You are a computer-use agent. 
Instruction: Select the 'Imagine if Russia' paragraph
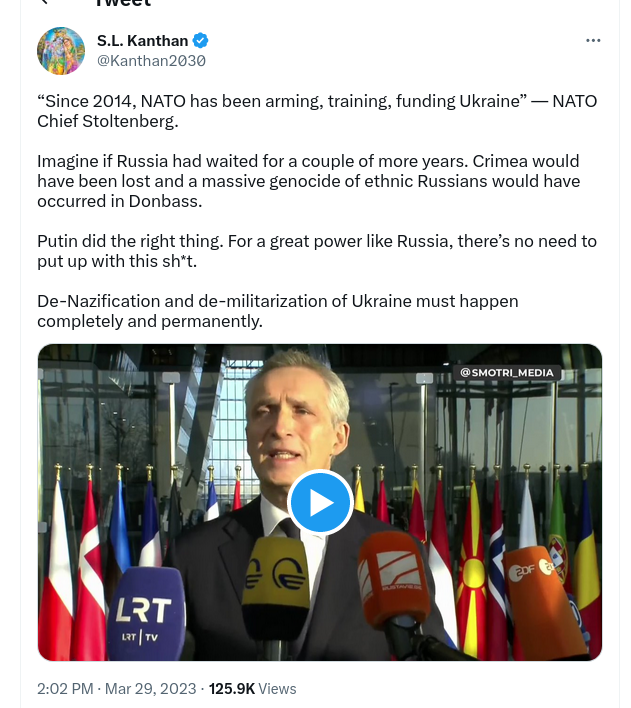(308, 181)
